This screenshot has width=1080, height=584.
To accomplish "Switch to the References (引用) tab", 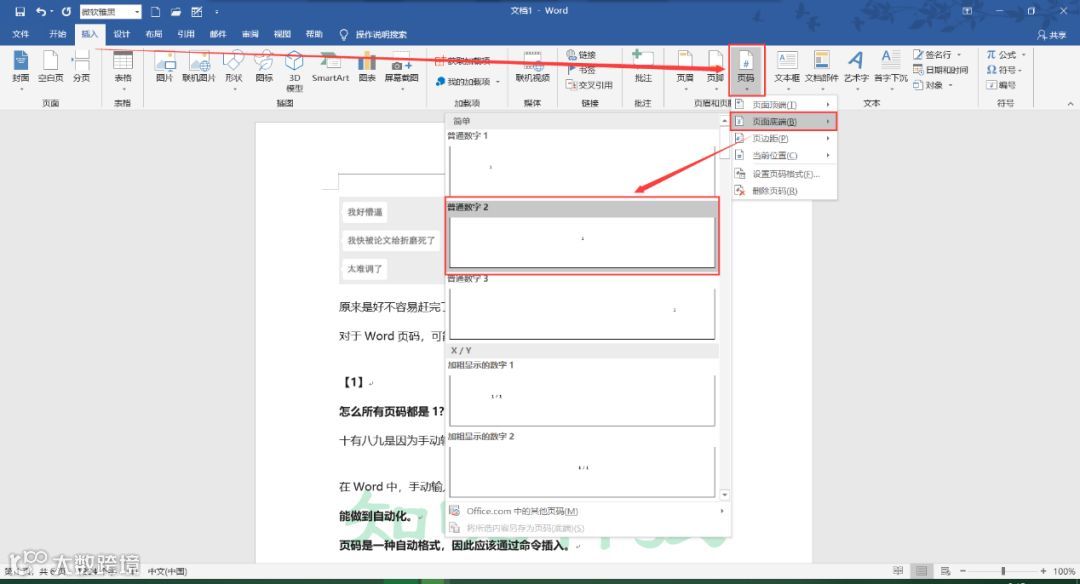I will [x=186, y=34].
